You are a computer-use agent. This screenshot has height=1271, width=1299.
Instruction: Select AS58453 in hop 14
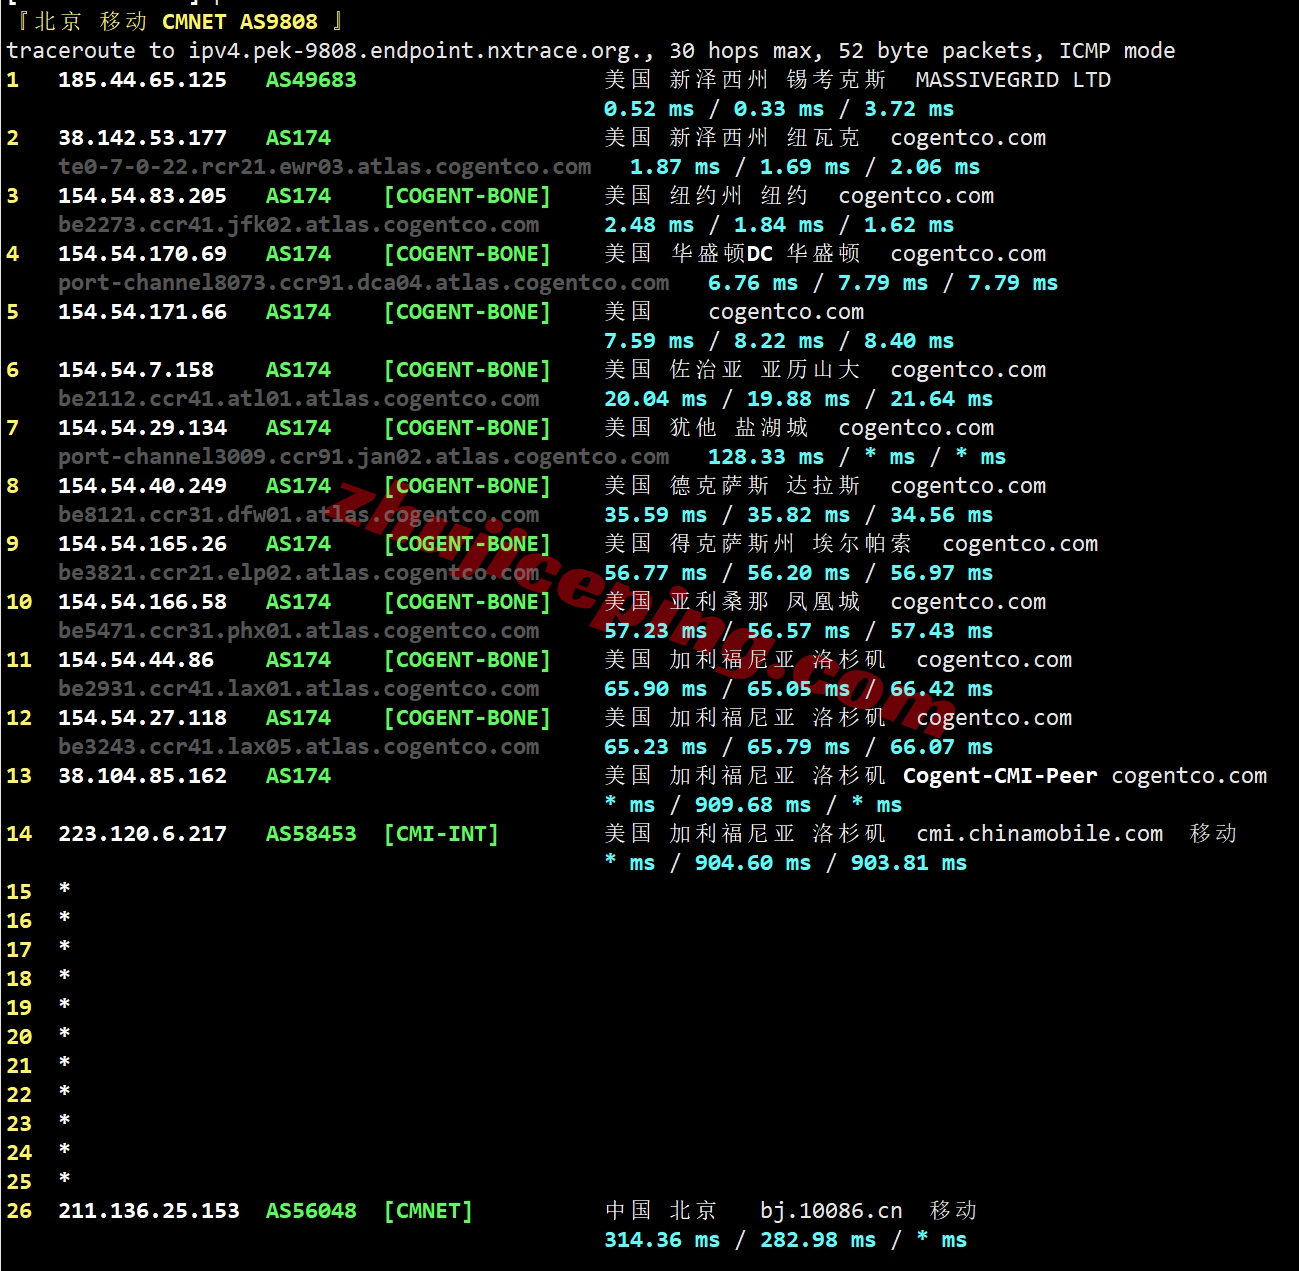pyautogui.click(x=311, y=834)
